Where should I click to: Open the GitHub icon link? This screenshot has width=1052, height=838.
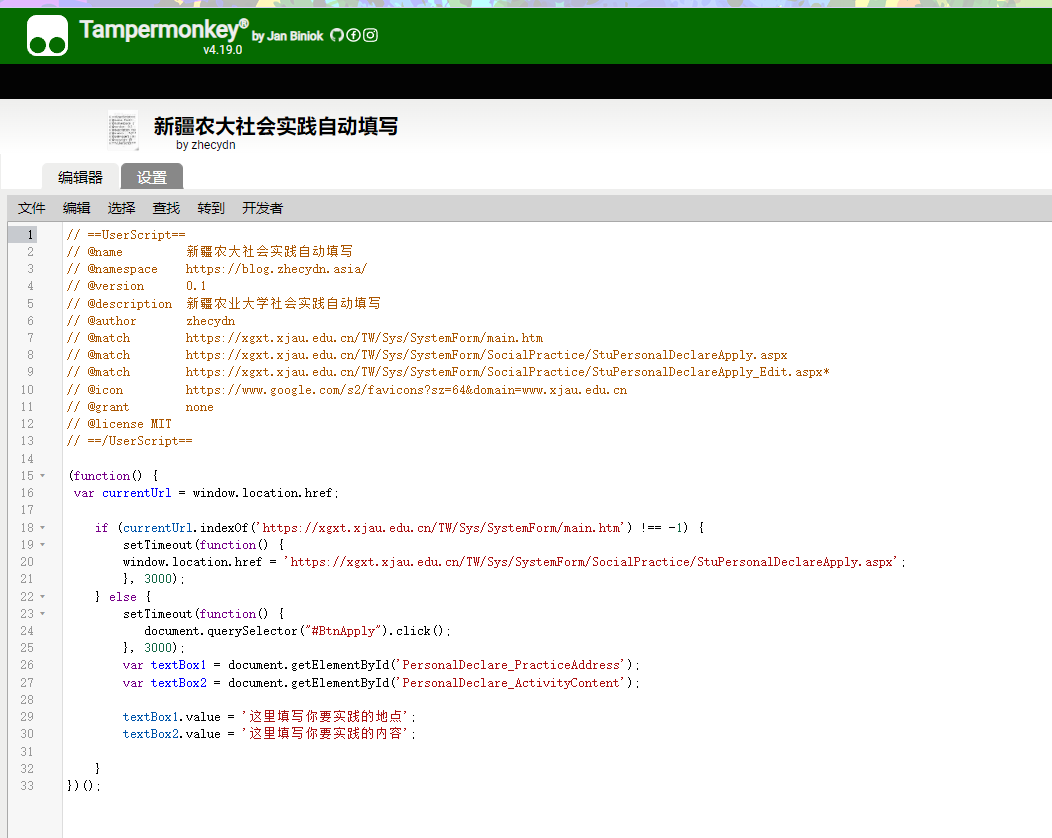(337, 35)
